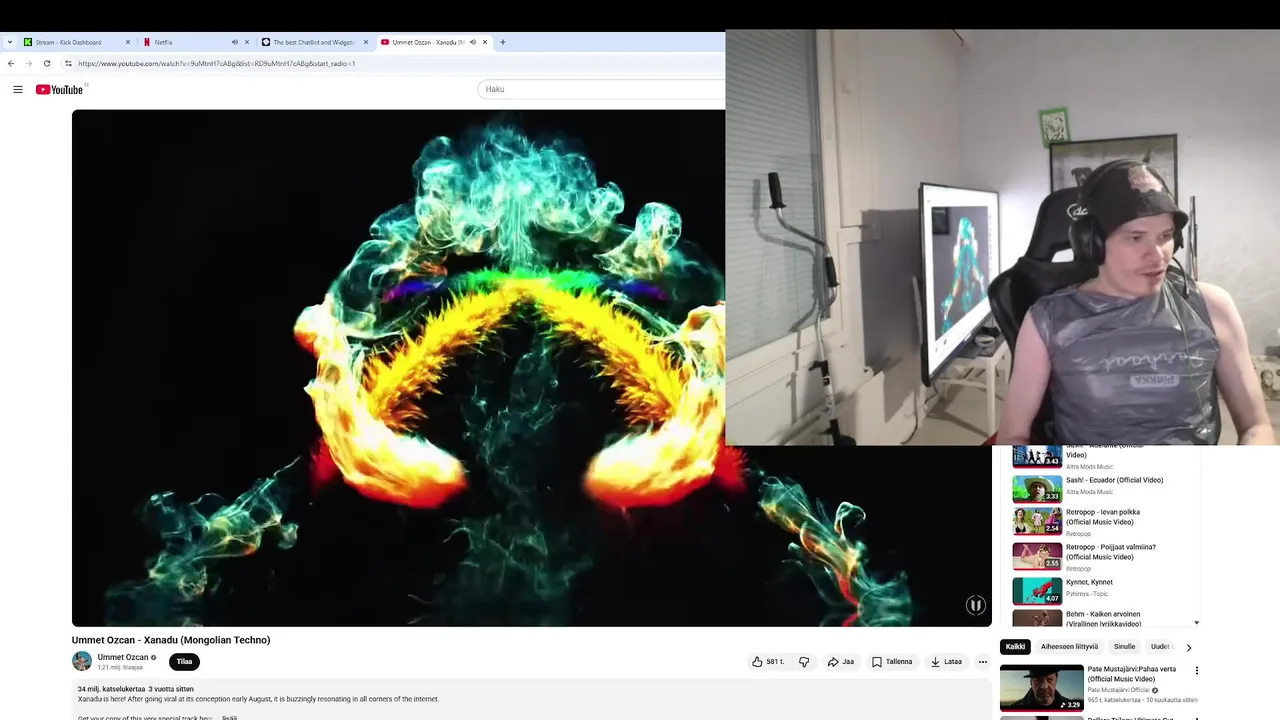Open the Pate Mustajärvi:Pahaa verta thumbnail

pos(1041,688)
